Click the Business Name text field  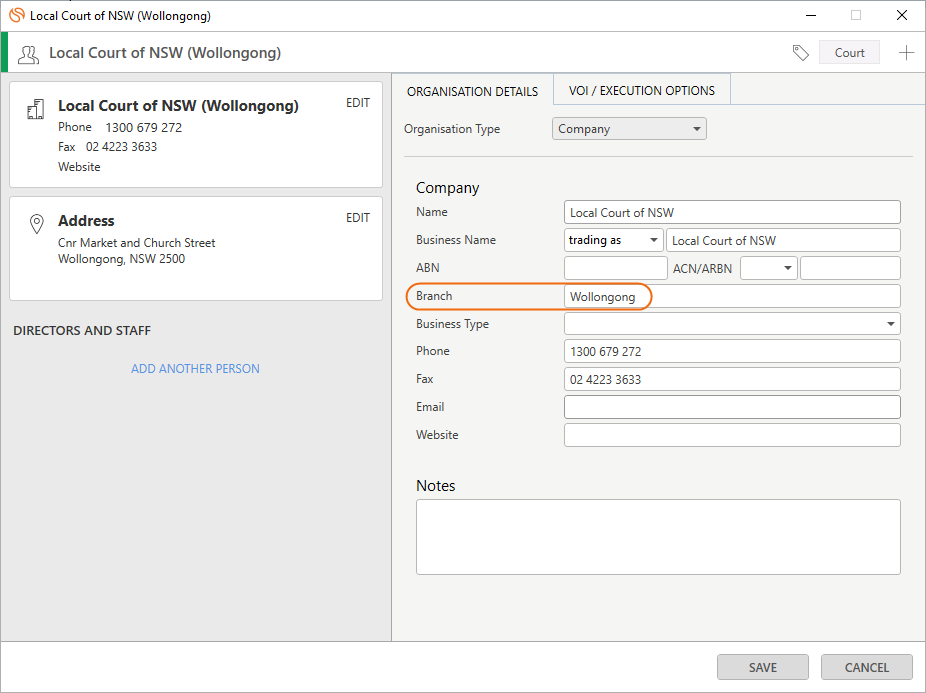point(783,240)
